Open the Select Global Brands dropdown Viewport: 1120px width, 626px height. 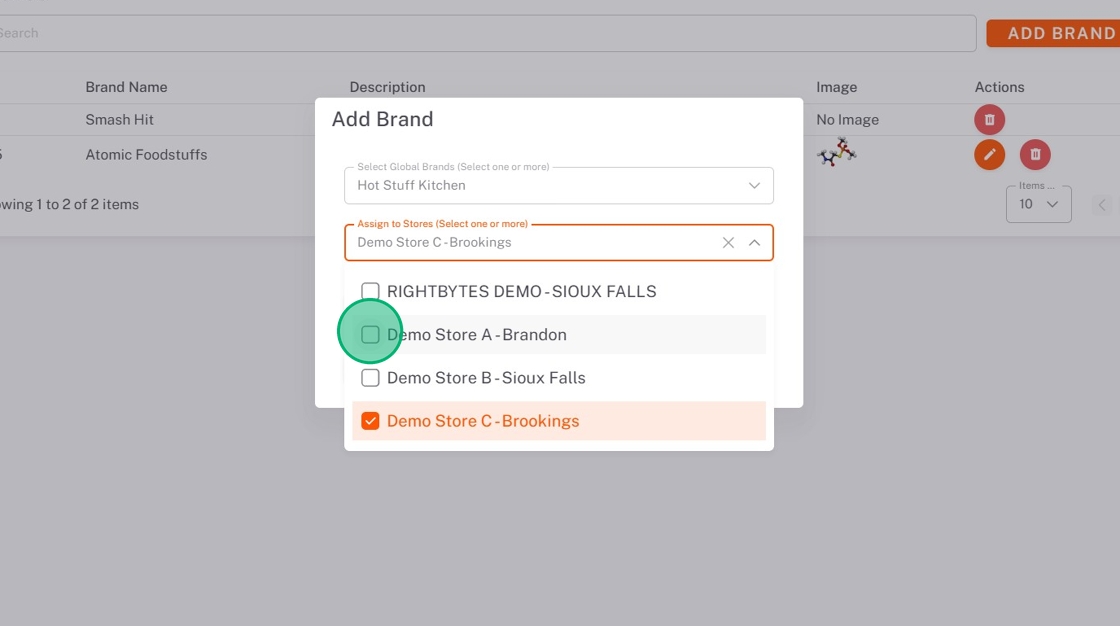(x=754, y=186)
